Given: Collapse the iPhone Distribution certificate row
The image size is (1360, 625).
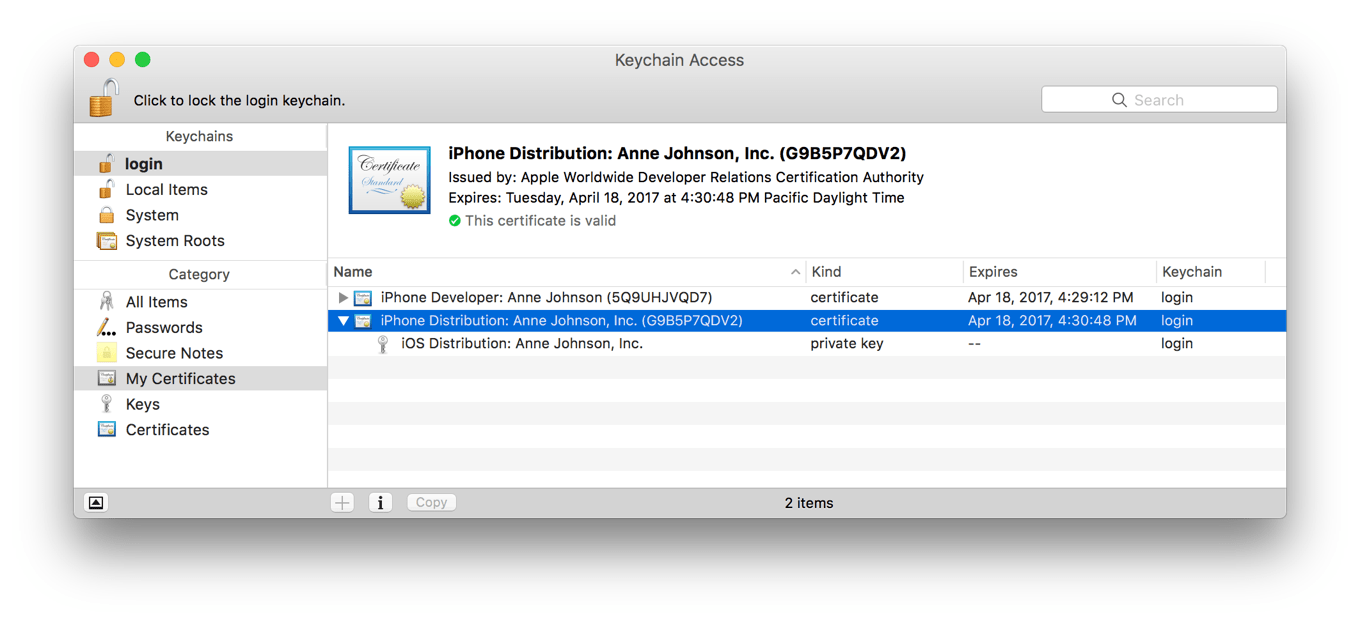Looking at the screenshot, I should coord(343,321).
